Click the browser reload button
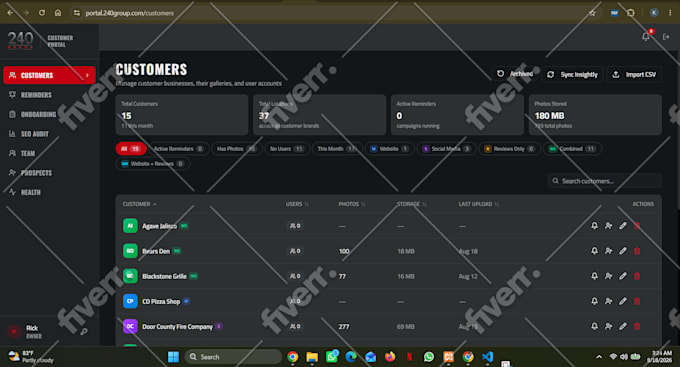 pyautogui.click(x=42, y=13)
